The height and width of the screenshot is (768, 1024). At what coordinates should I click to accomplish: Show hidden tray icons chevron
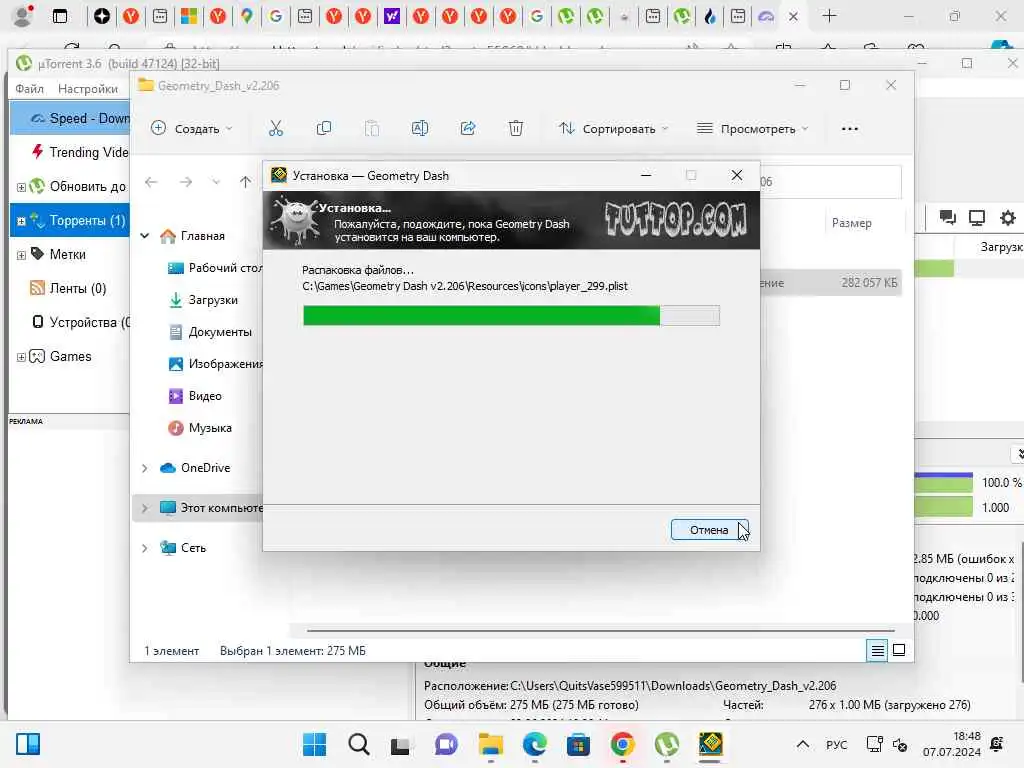coord(803,744)
